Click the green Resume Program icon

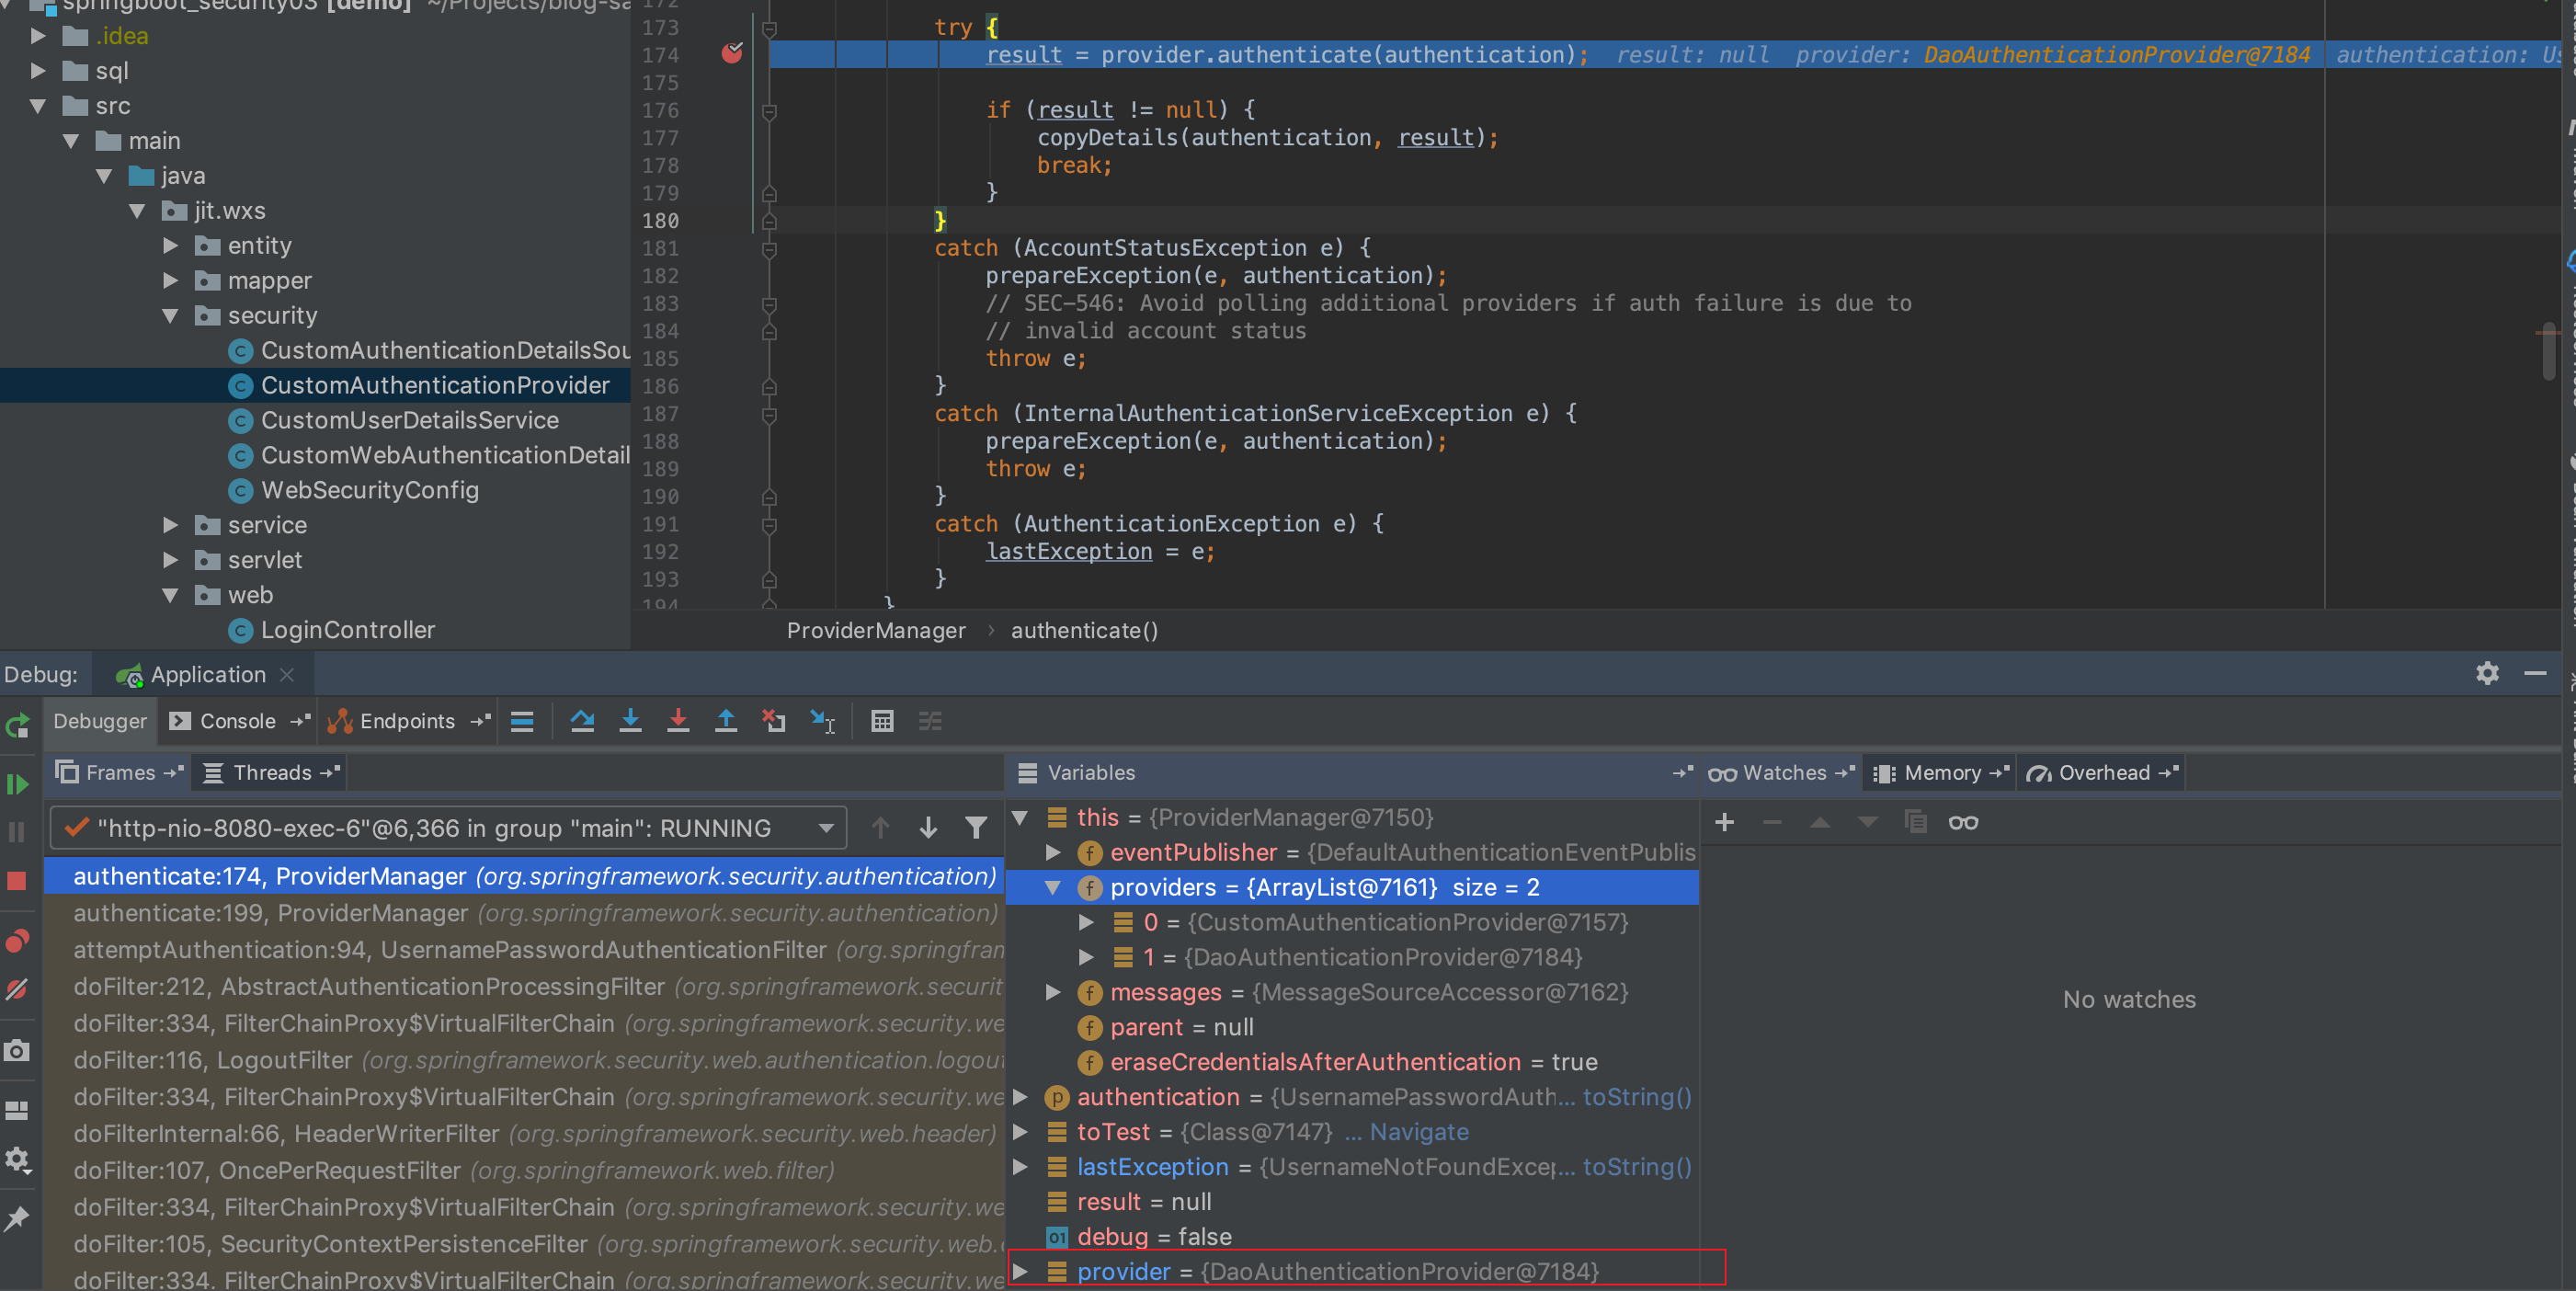pyautogui.click(x=17, y=784)
